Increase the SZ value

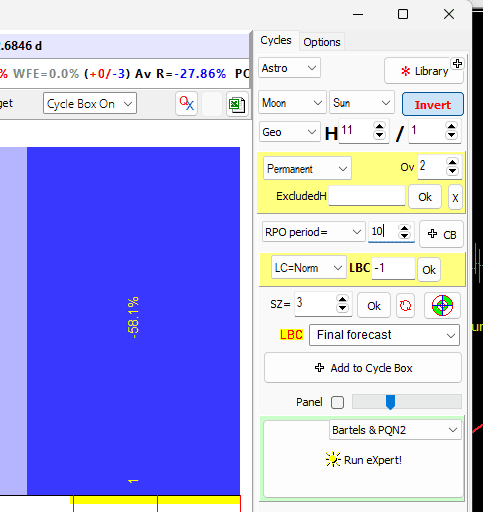click(342, 299)
